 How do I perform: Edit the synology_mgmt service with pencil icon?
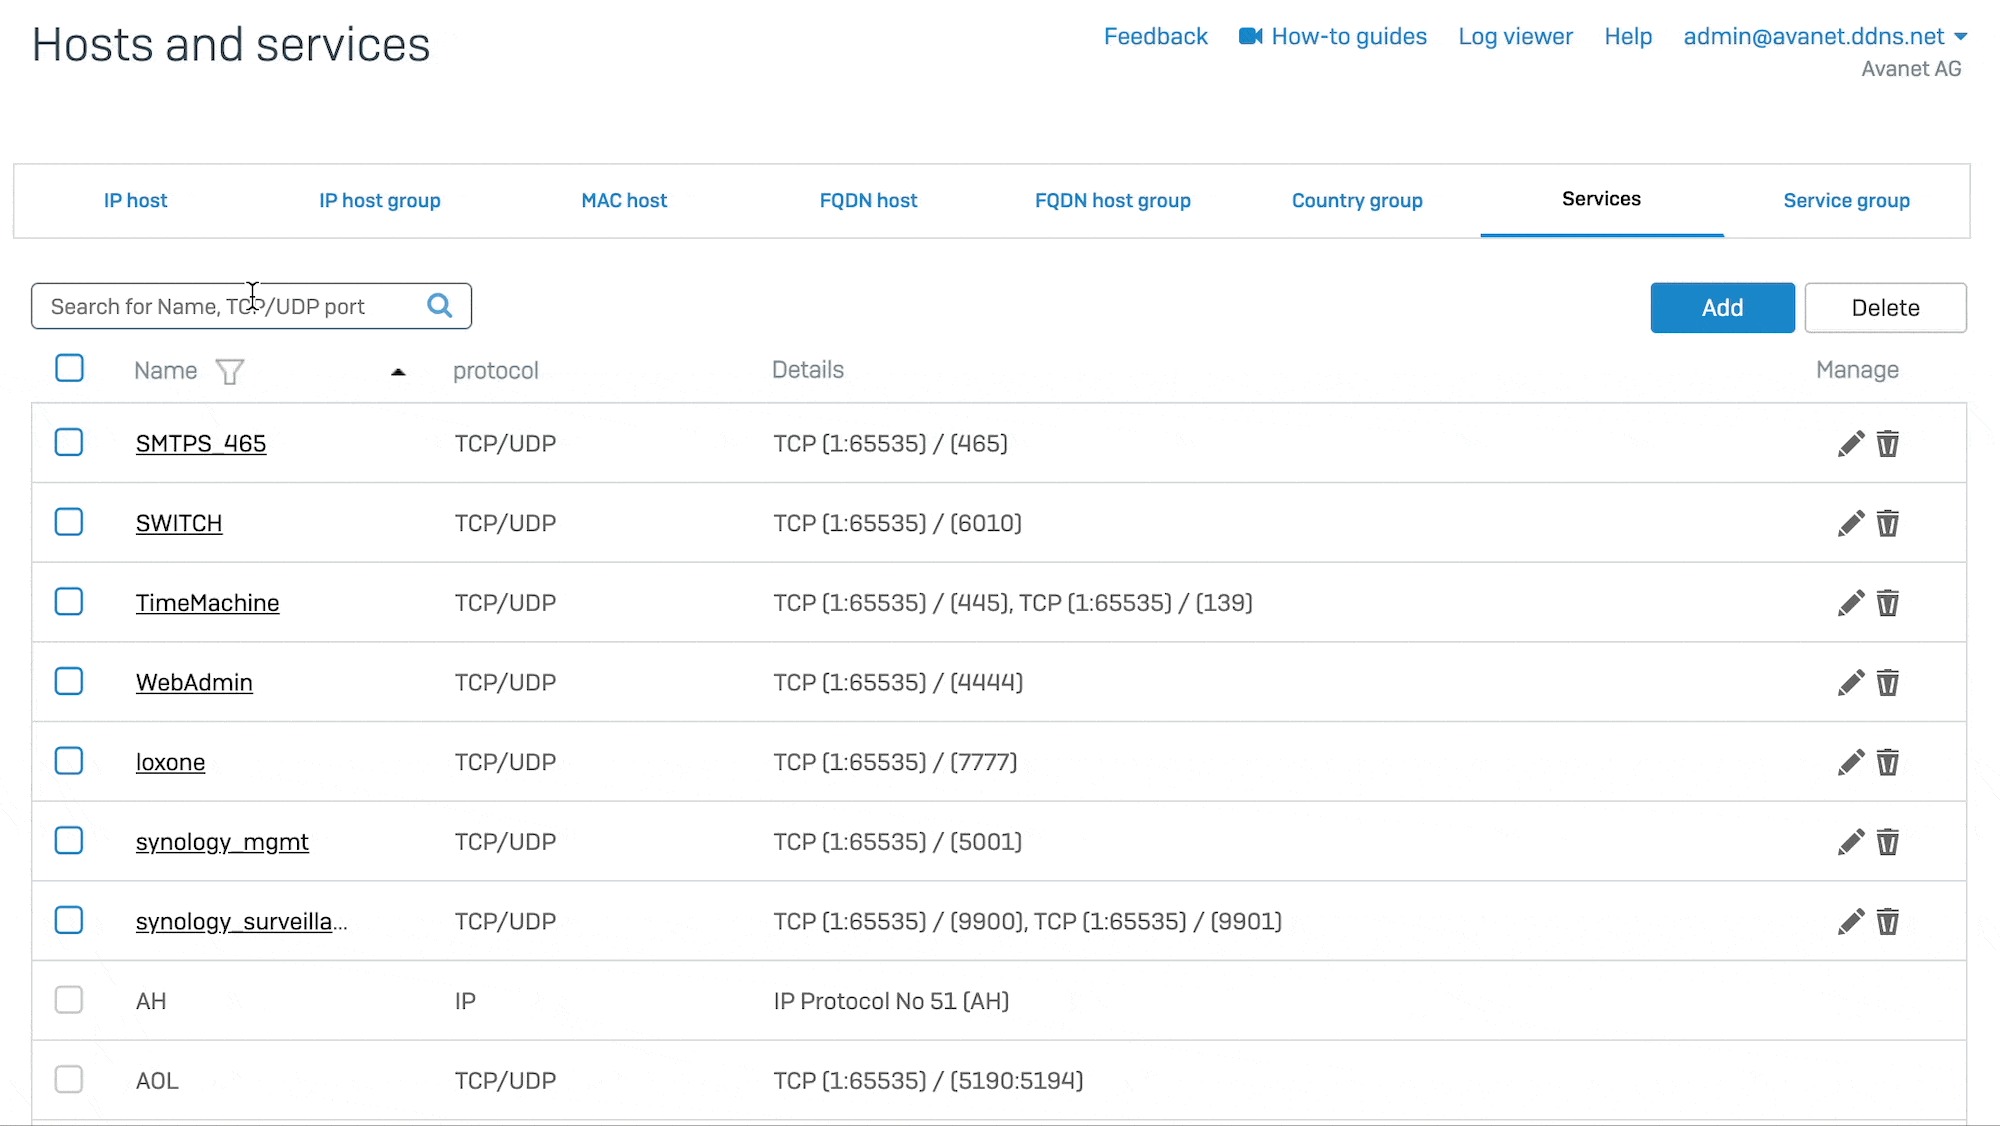pyautogui.click(x=1851, y=842)
